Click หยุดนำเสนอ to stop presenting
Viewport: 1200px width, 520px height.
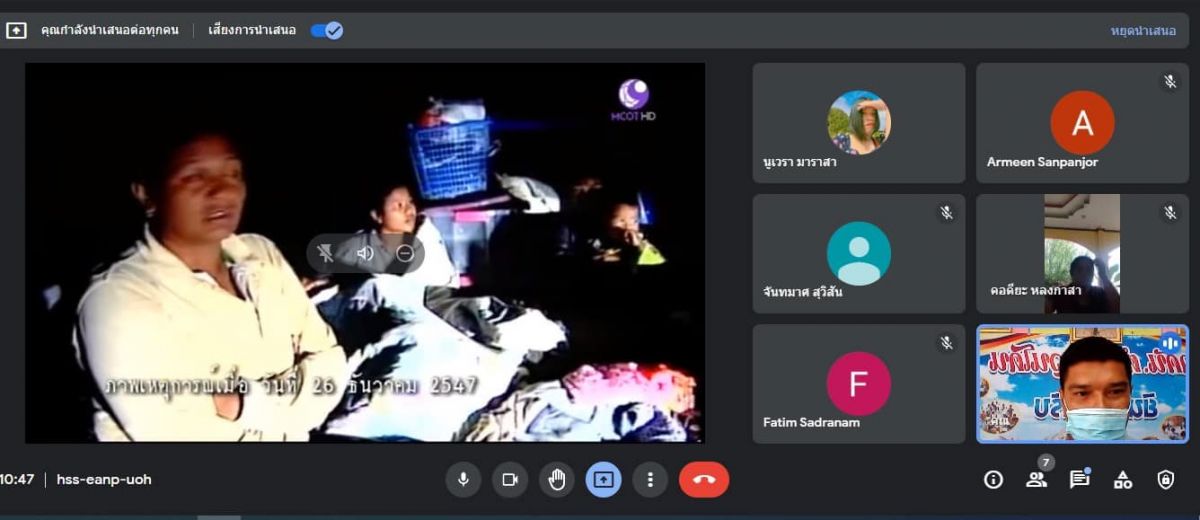[x=1143, y=30]
